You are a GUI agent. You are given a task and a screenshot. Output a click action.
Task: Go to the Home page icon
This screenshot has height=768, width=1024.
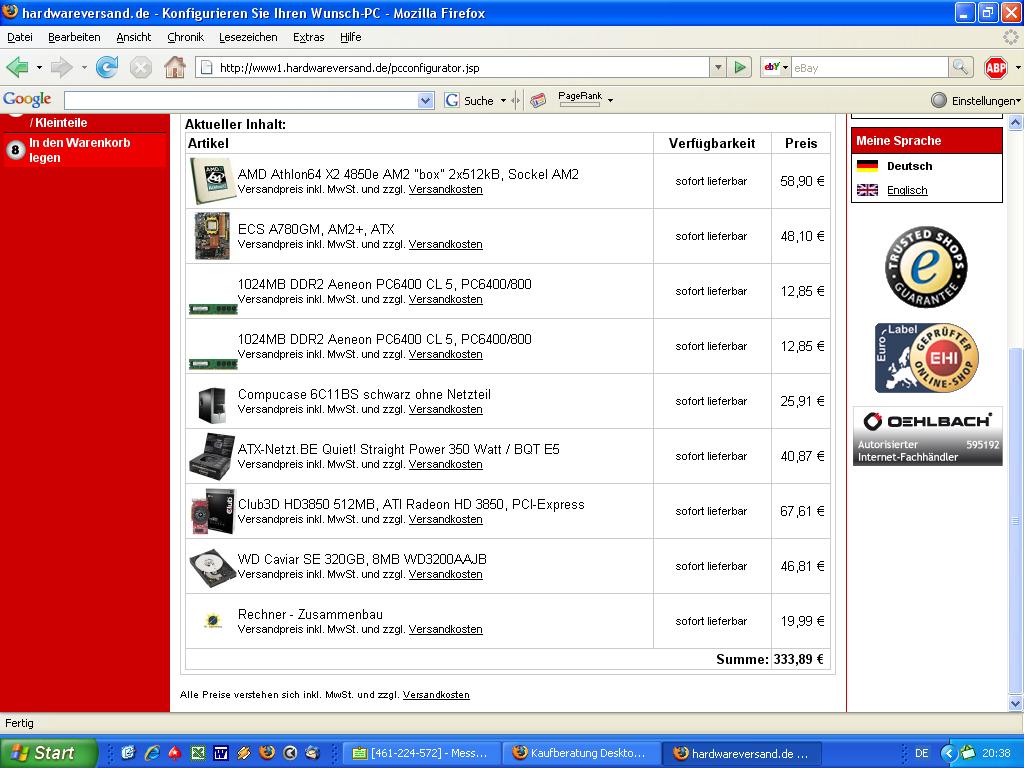coord(174,67)
